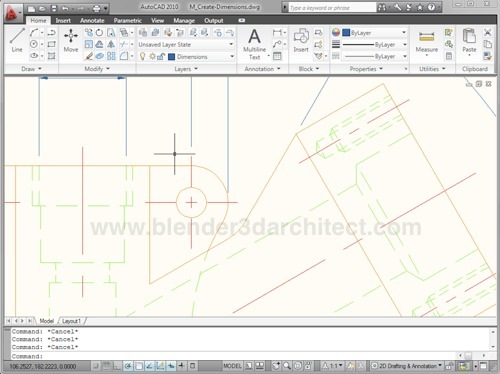The image size is (500, 374).
Task: Click the Help question mark icon
Action: 431,7
